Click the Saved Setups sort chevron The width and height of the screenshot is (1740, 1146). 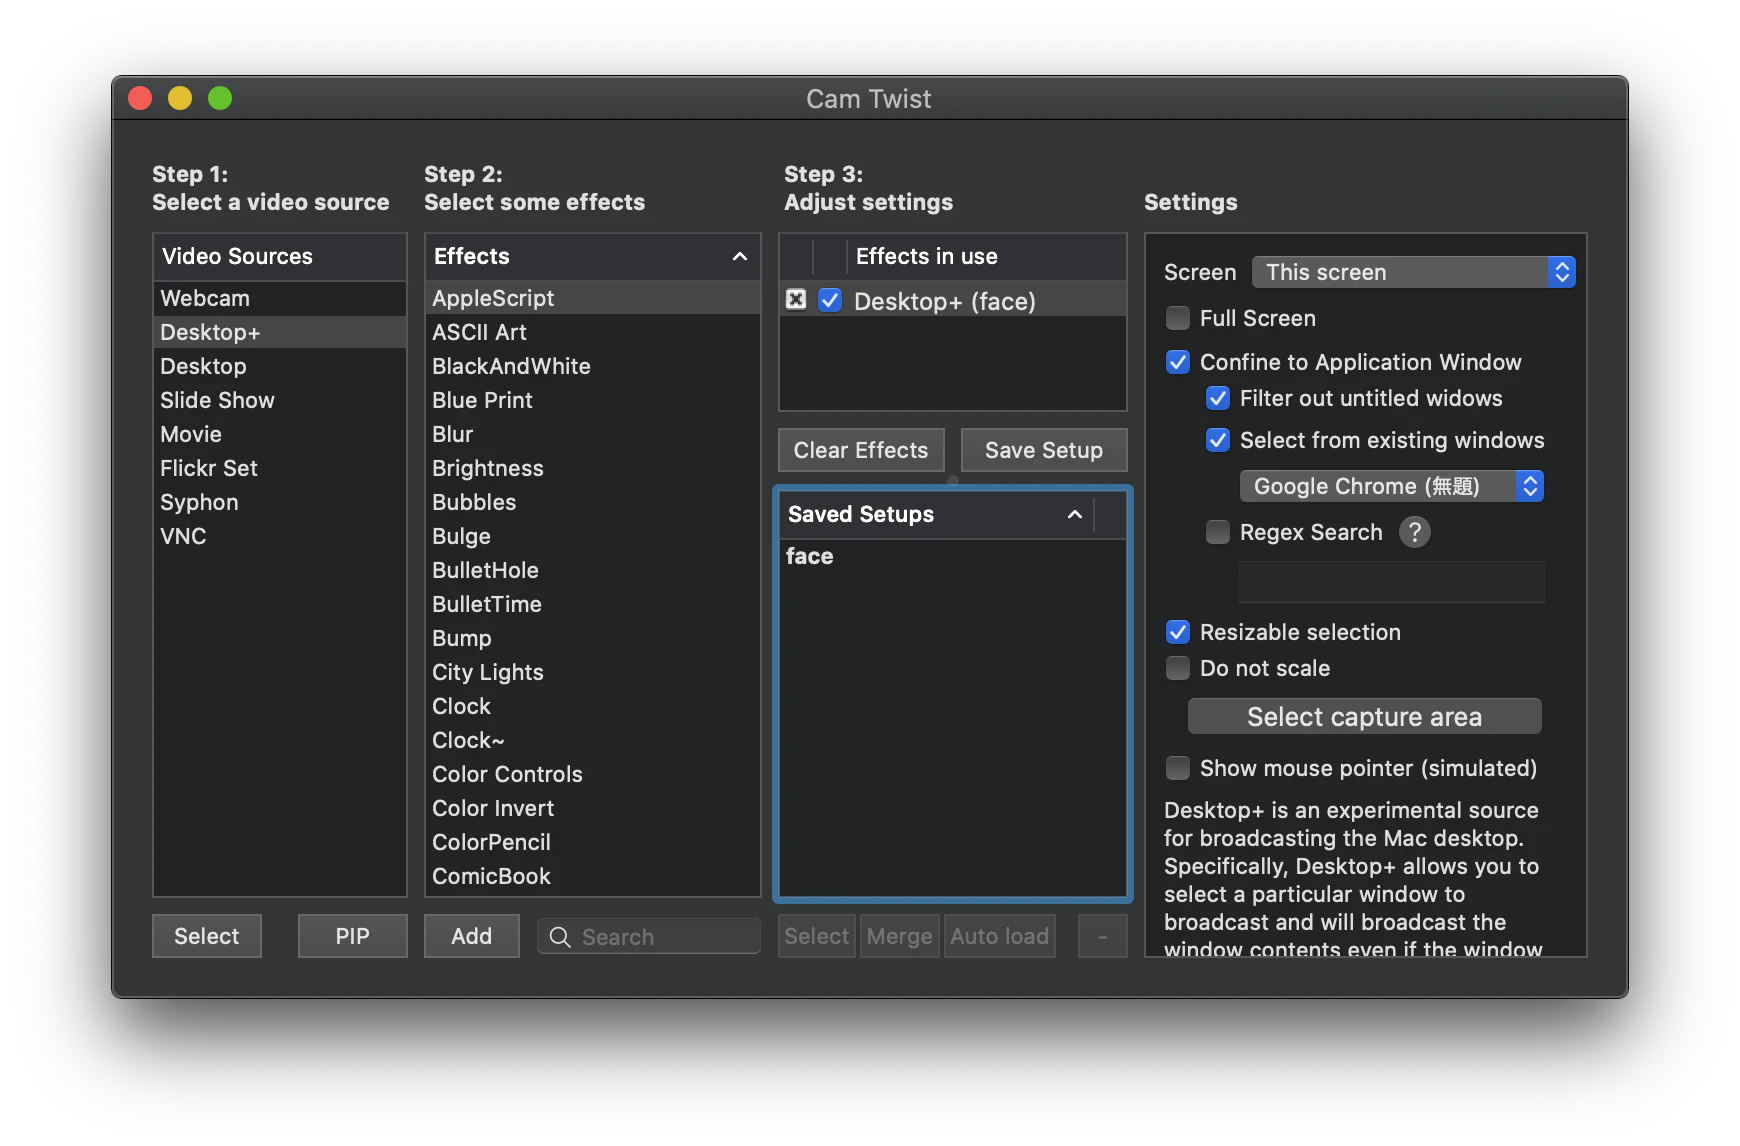pyautogui.click(x=1075, y=515)
